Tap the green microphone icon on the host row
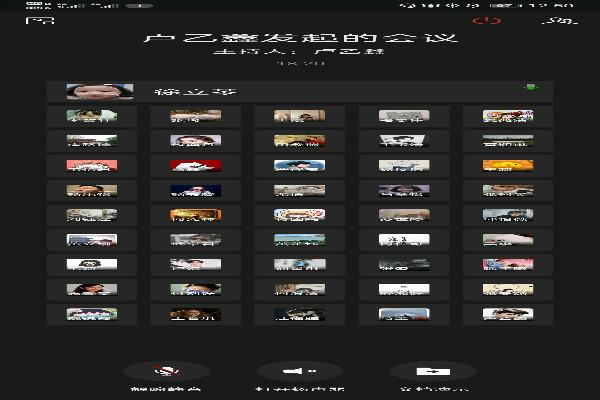 [x=529, y=90]
